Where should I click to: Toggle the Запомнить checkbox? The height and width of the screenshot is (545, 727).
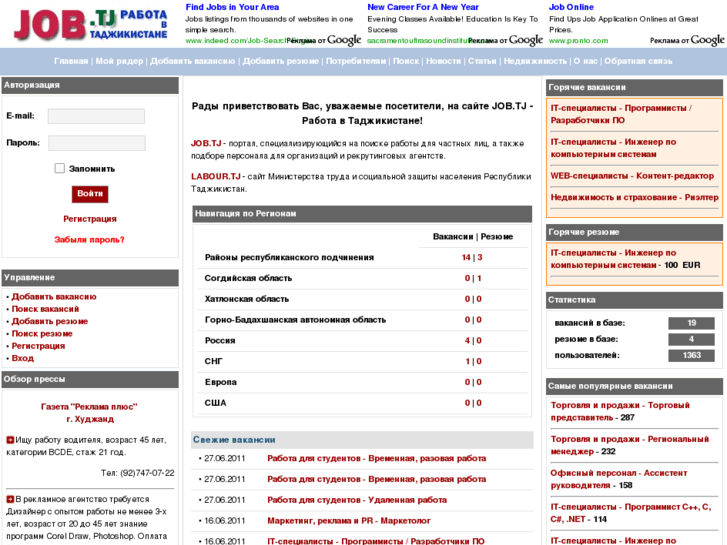click(x=59, y=168)
